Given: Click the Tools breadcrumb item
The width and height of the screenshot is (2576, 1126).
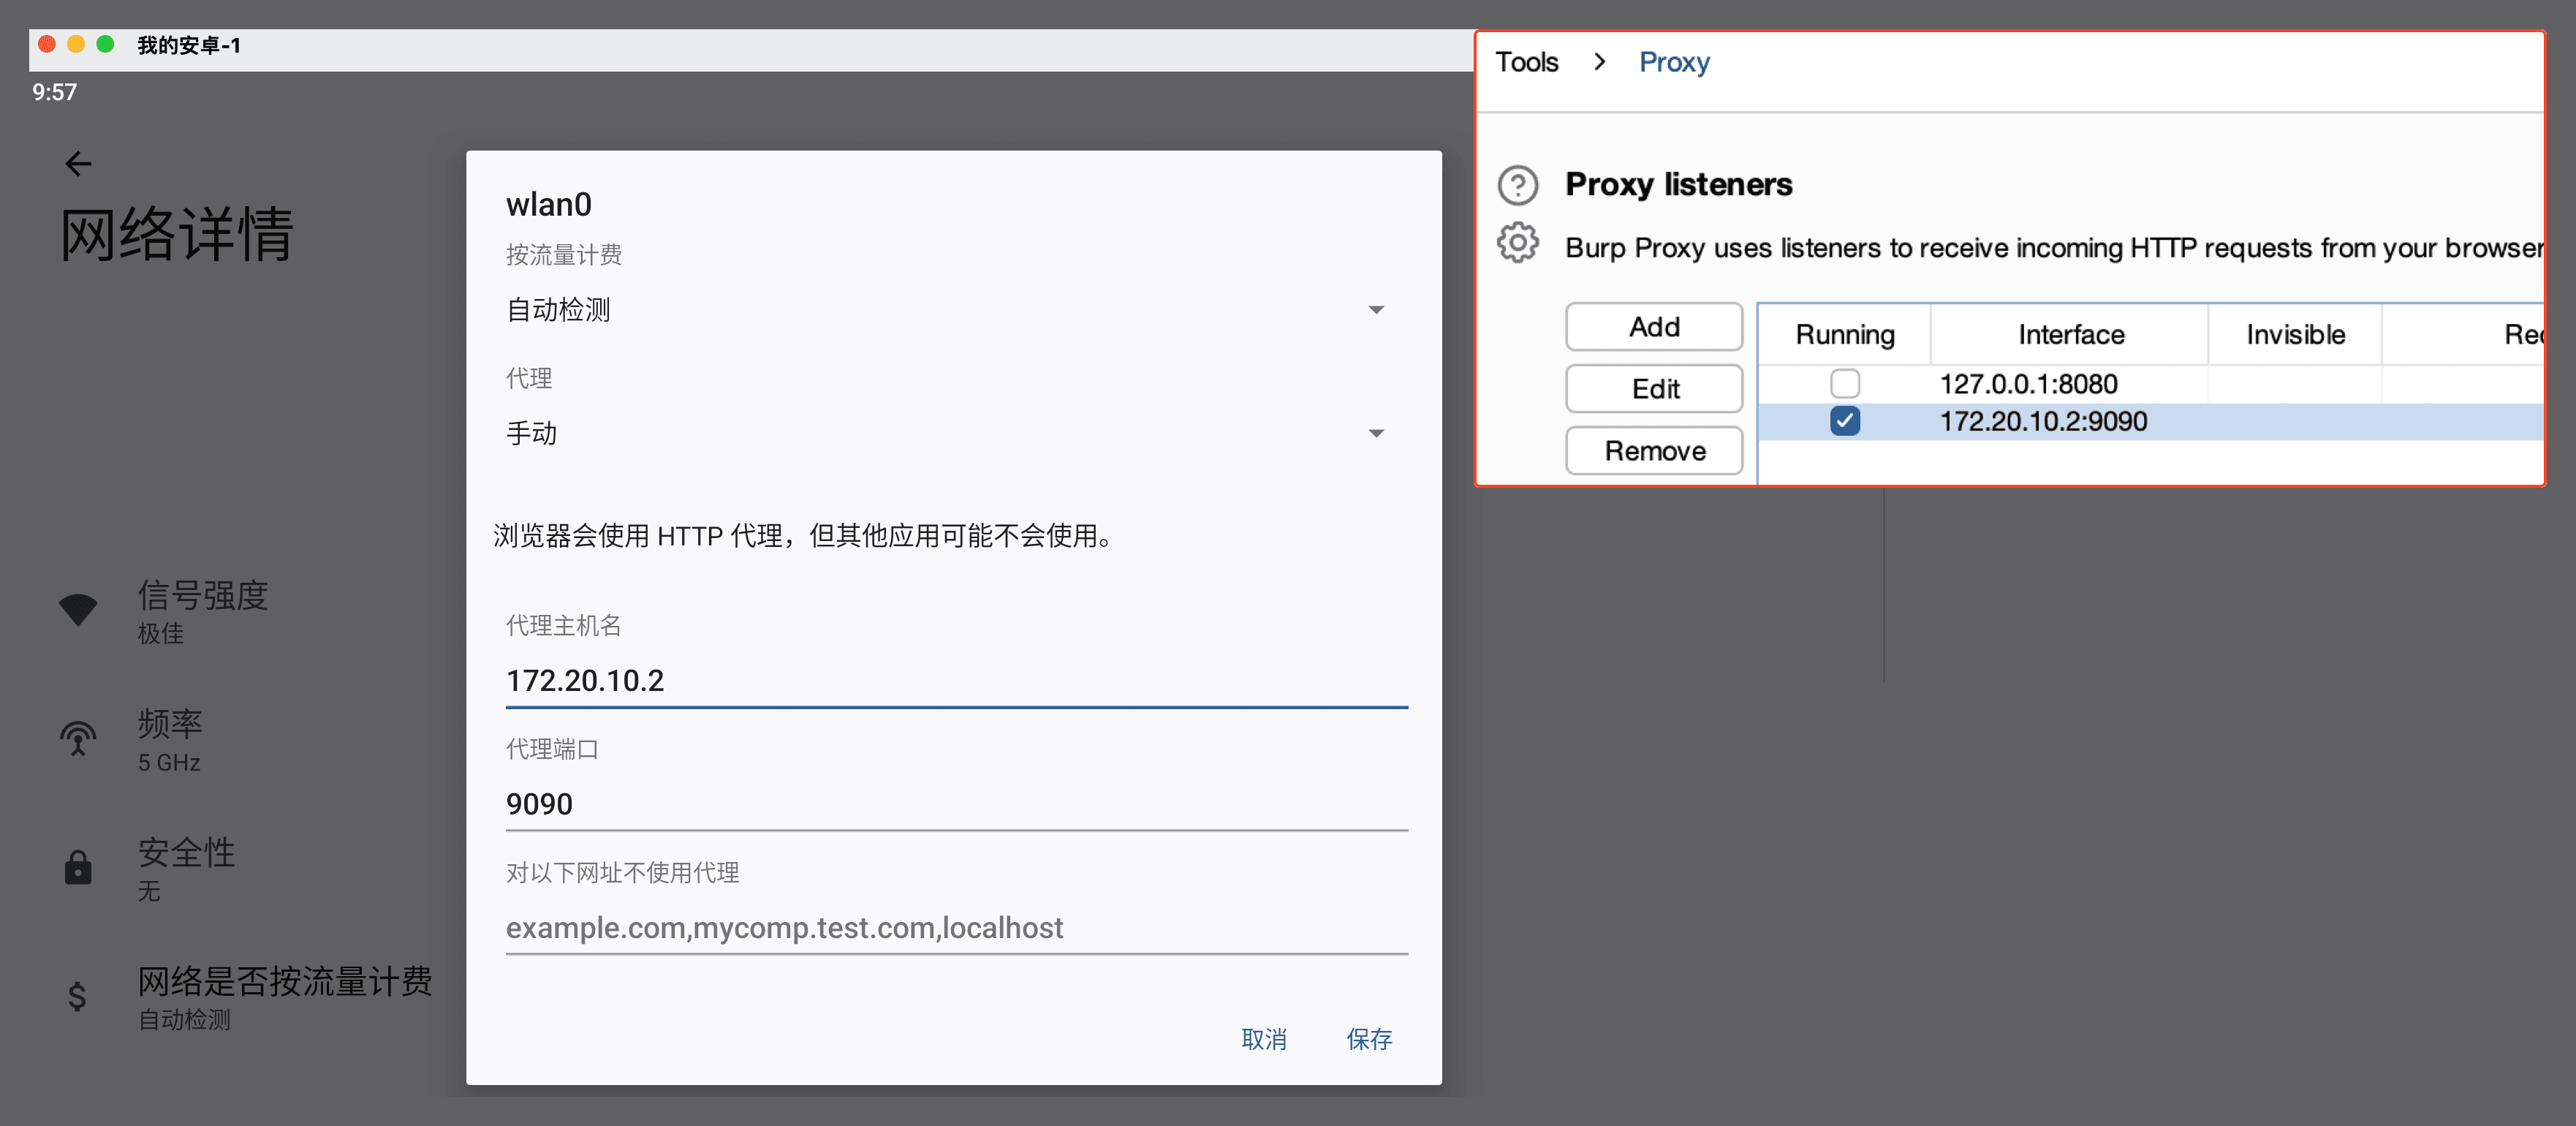Looking at the screenshot, I should pyautogui.click(x=1526, y=62).
